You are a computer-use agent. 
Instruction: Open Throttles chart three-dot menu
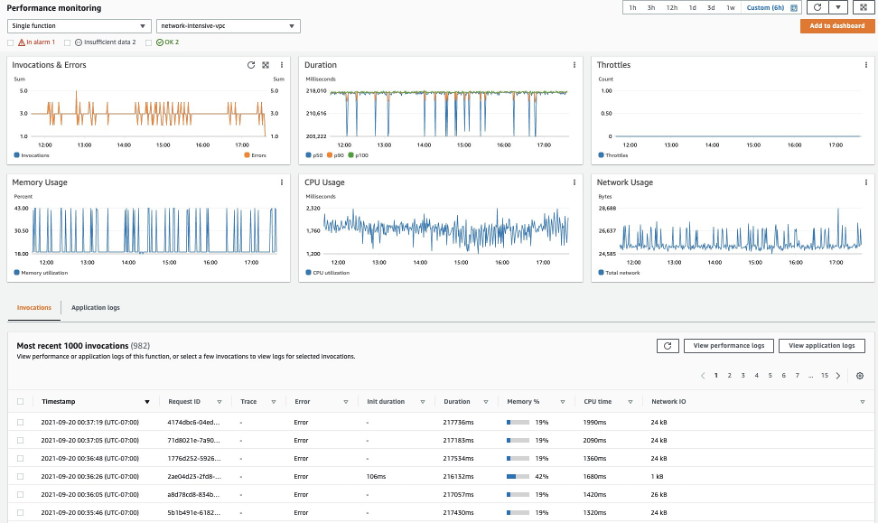tap(866, 65)
